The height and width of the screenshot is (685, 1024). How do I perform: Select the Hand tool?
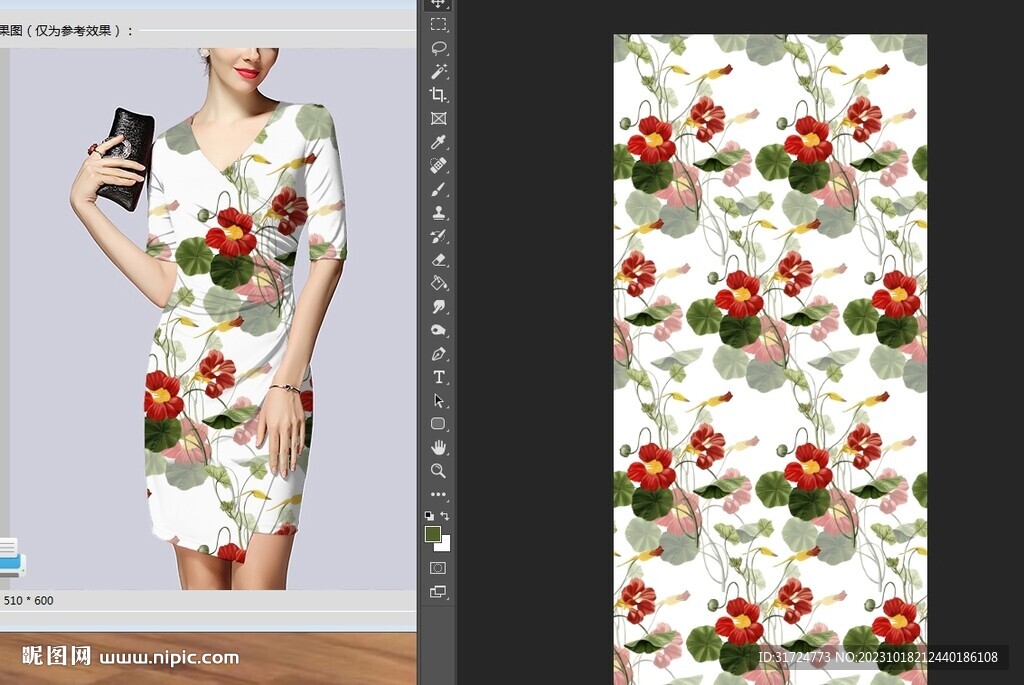coord(438,447)
